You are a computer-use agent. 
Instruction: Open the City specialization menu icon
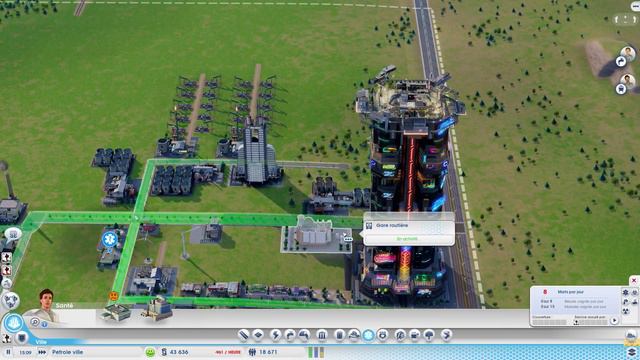[447, 335]
